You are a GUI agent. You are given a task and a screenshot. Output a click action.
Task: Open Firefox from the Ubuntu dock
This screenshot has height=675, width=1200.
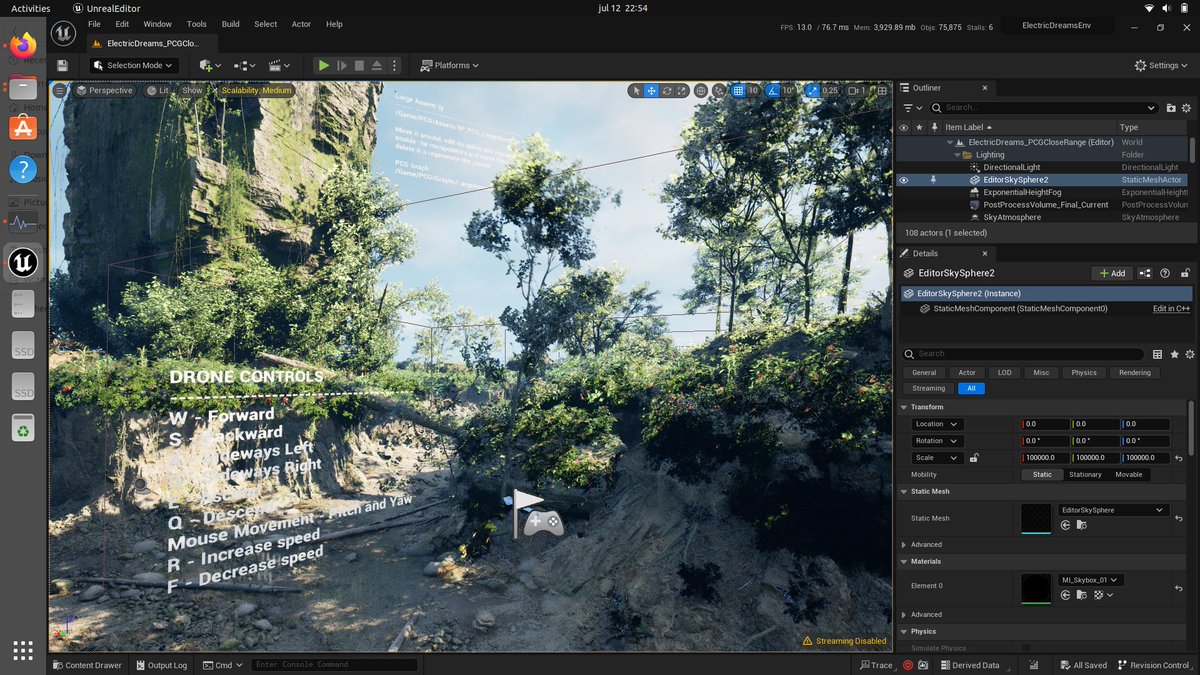23,44
